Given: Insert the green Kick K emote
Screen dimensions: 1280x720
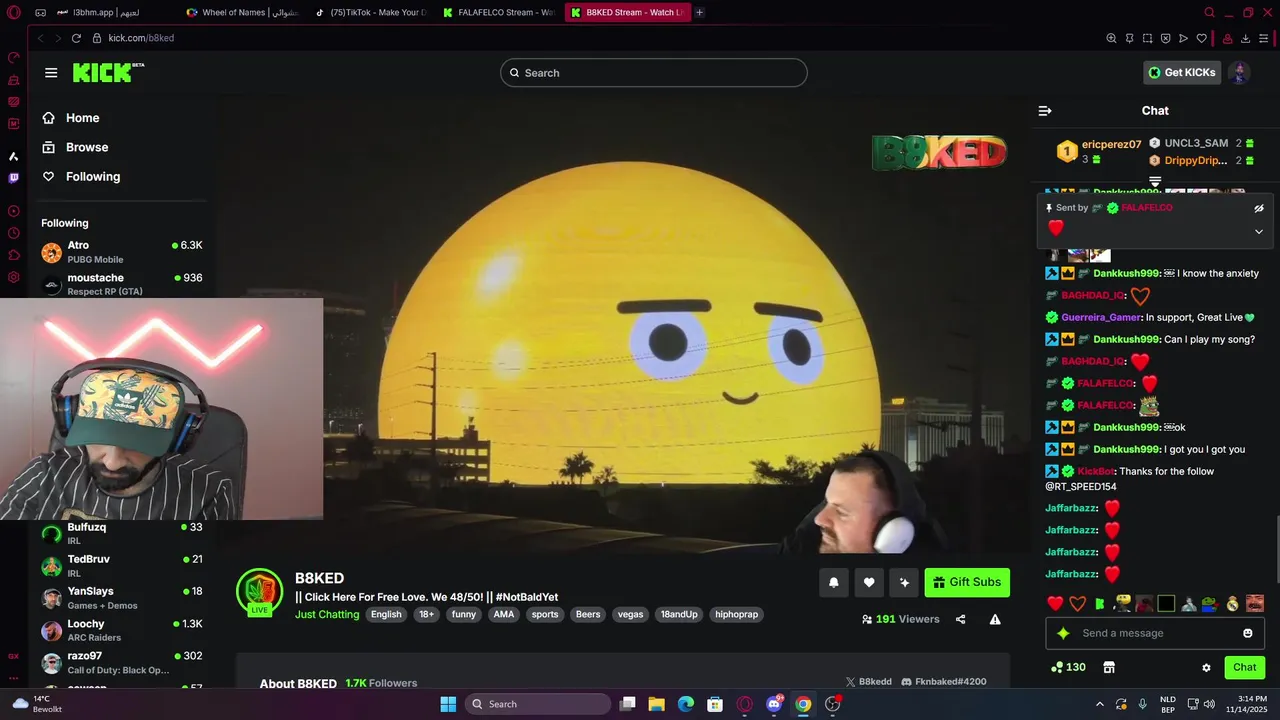Looking at the screenshot, I should (x=1100, y=603).
